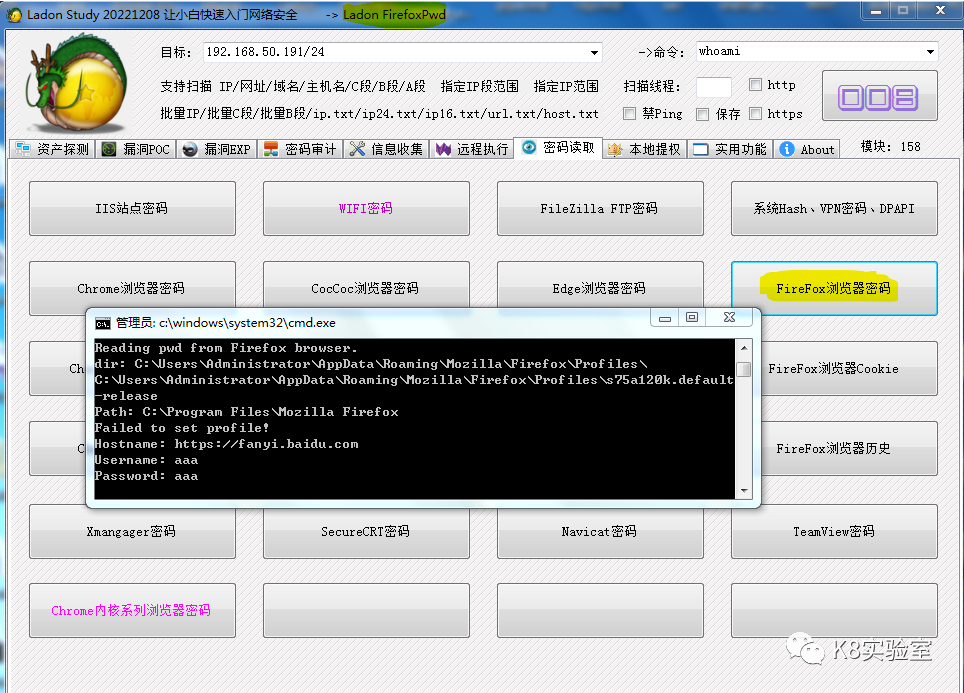This screenshot has width=964, height=693.
Task: Click the Ladon title bar app icon
Action: pos(14,15)
